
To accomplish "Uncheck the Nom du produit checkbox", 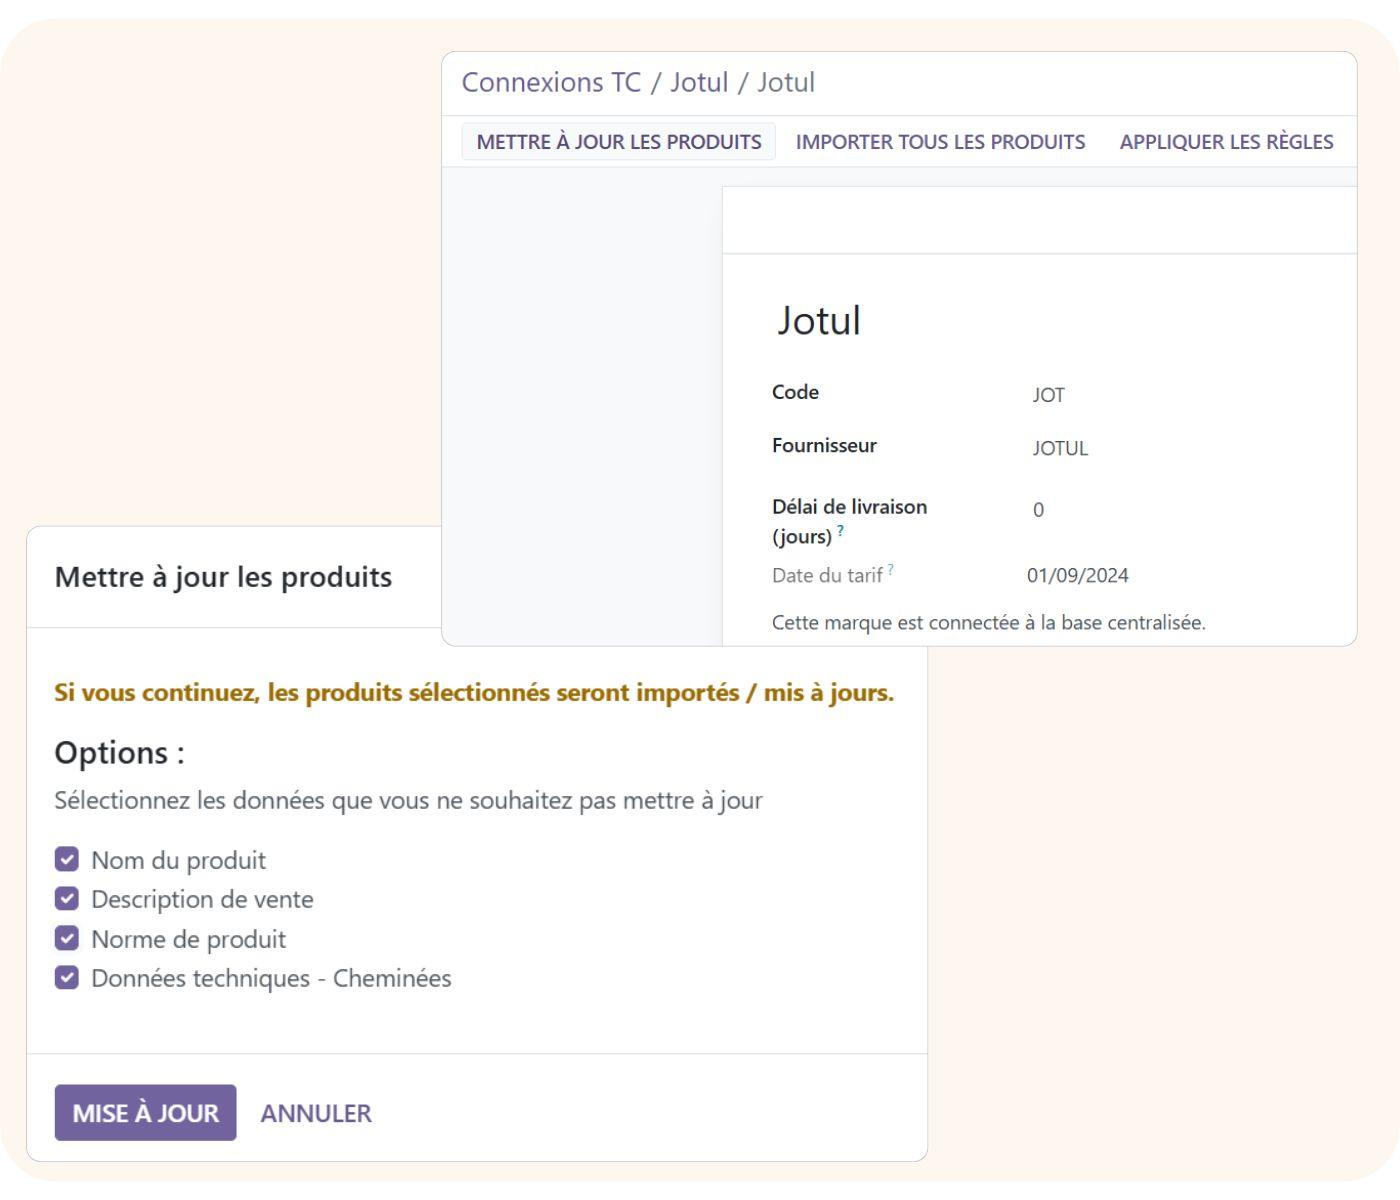I will [67, 860].
